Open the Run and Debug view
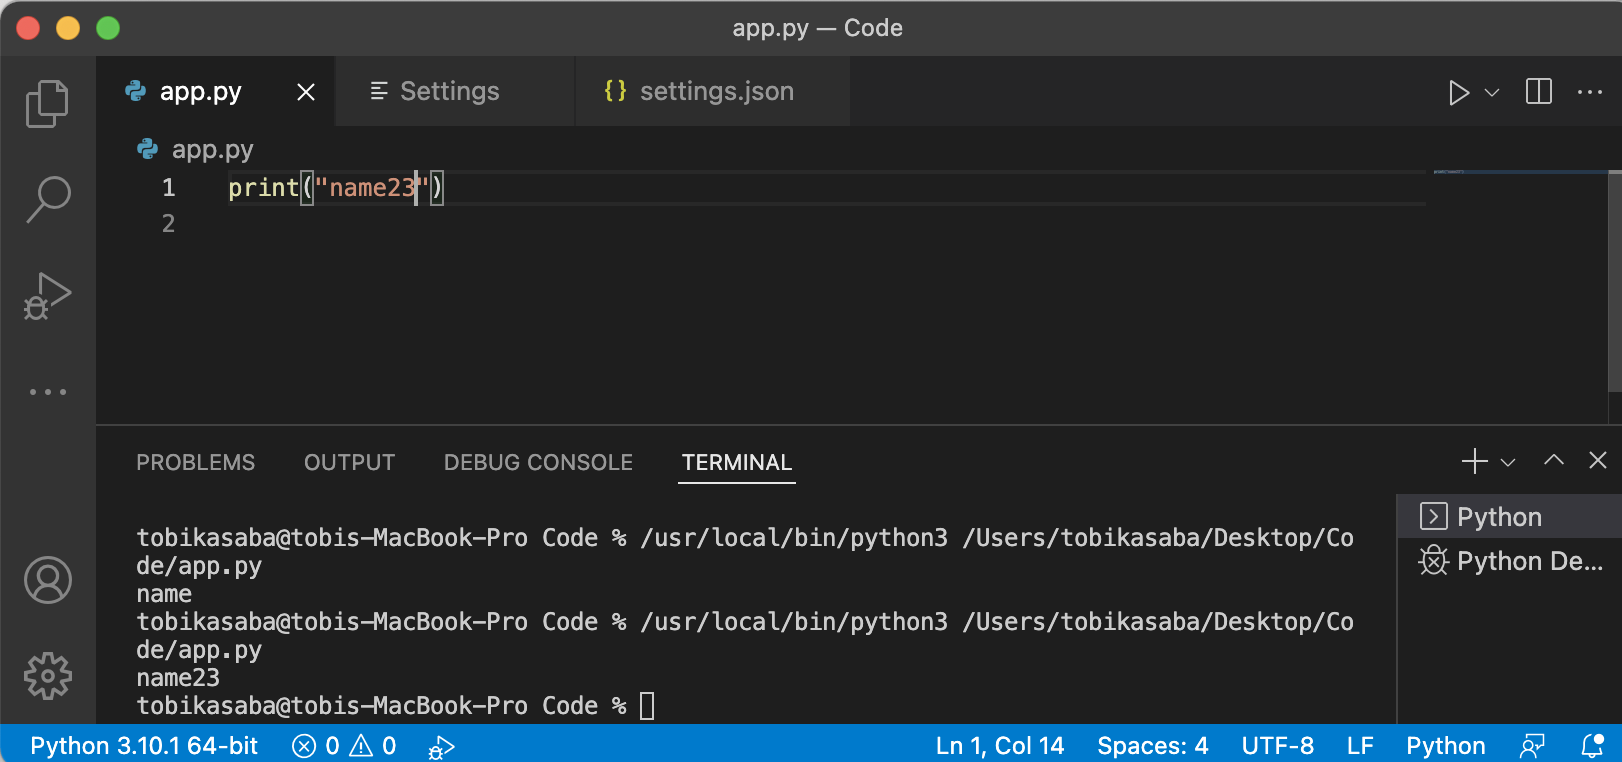 click(x=47, y=296)
